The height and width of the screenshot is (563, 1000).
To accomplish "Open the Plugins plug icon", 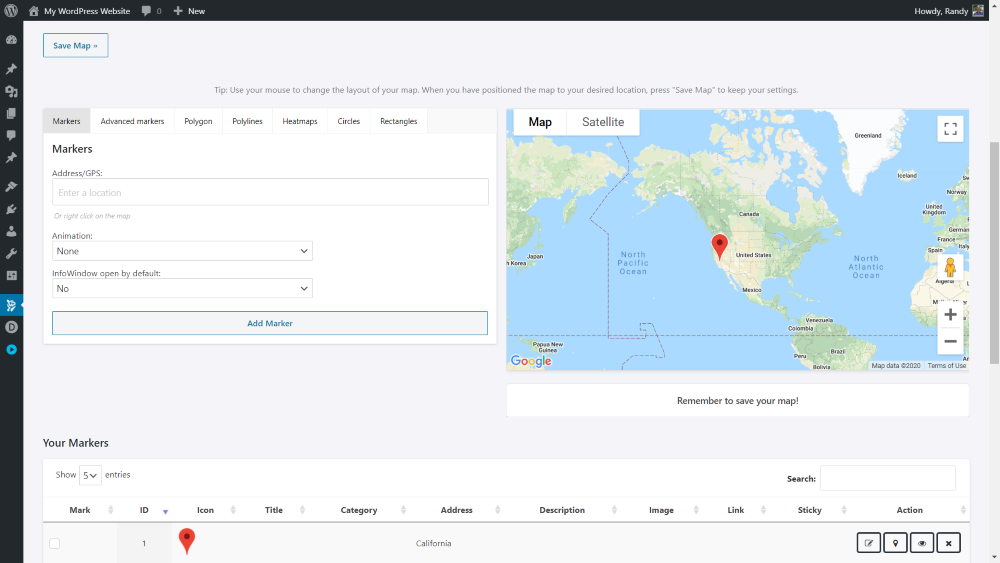I will click(x=11, y=209).
